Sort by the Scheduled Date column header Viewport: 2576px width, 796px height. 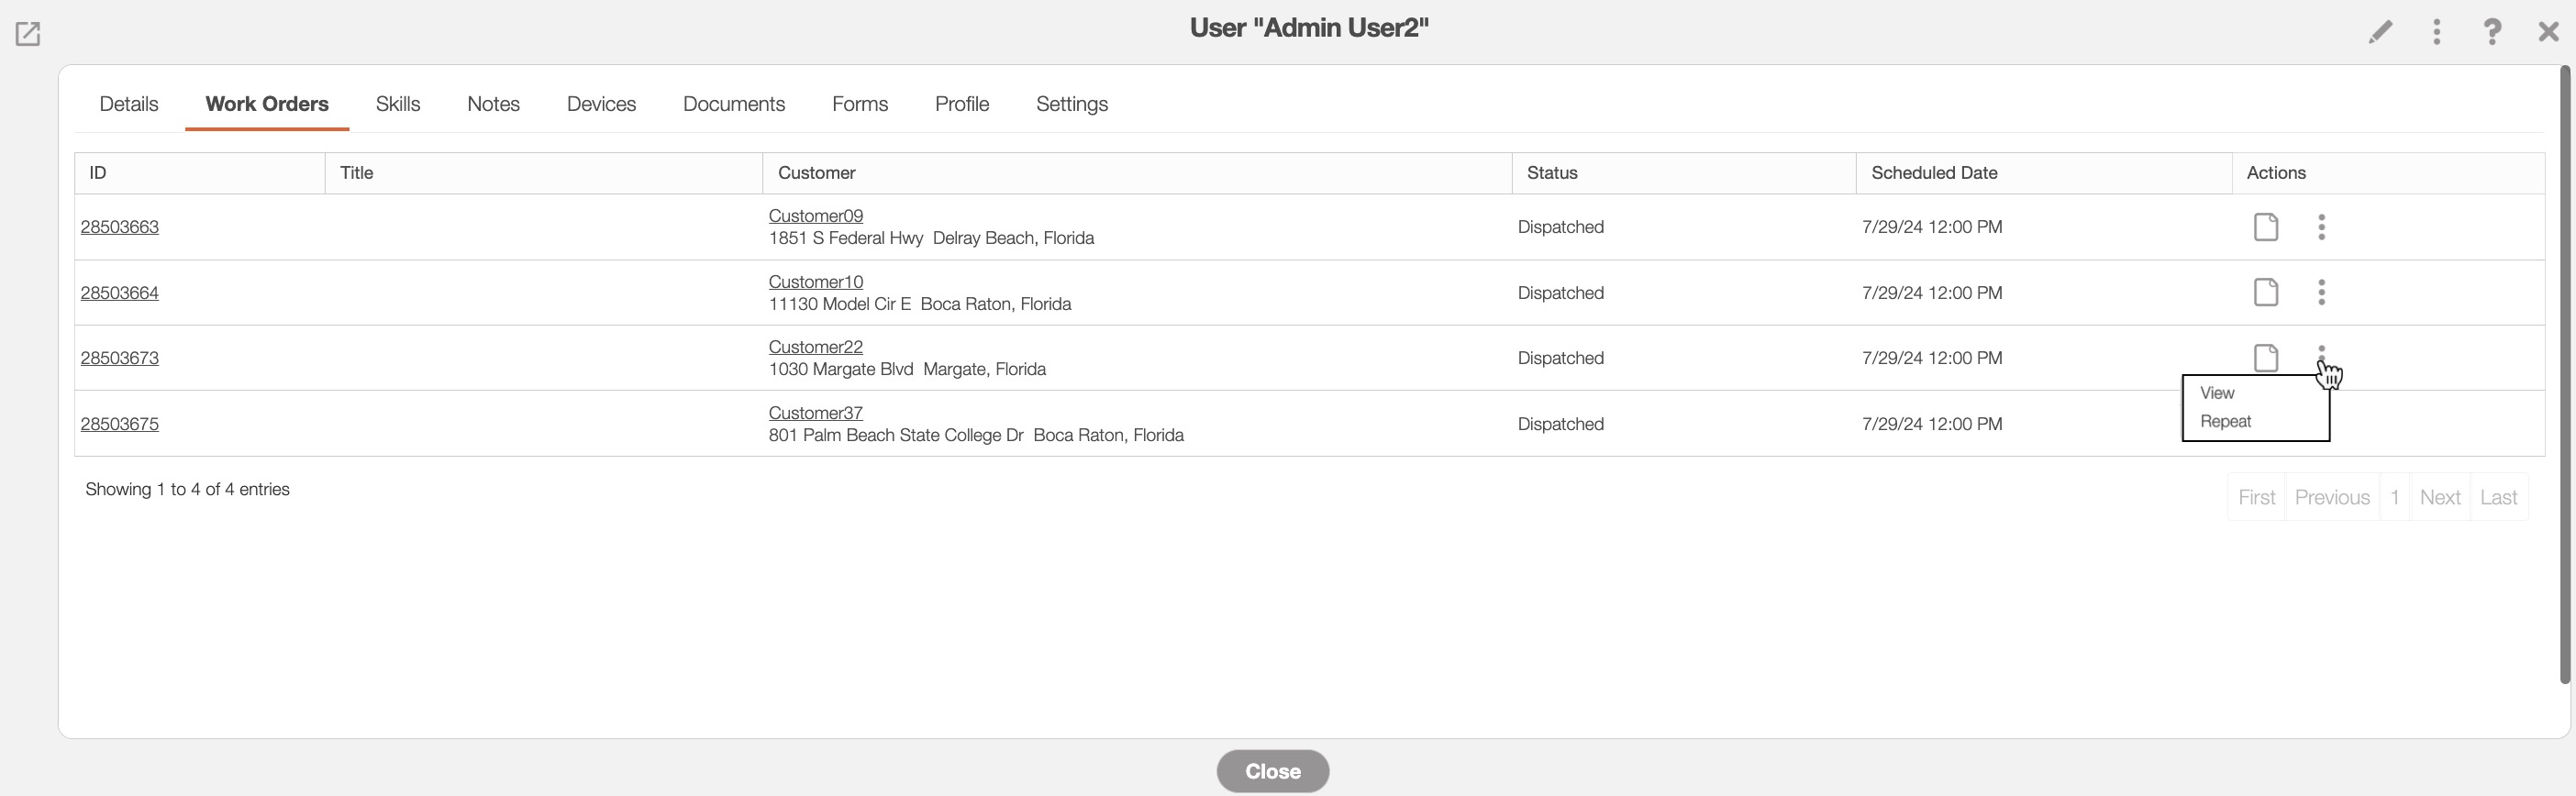click(x=1933, y=173)
